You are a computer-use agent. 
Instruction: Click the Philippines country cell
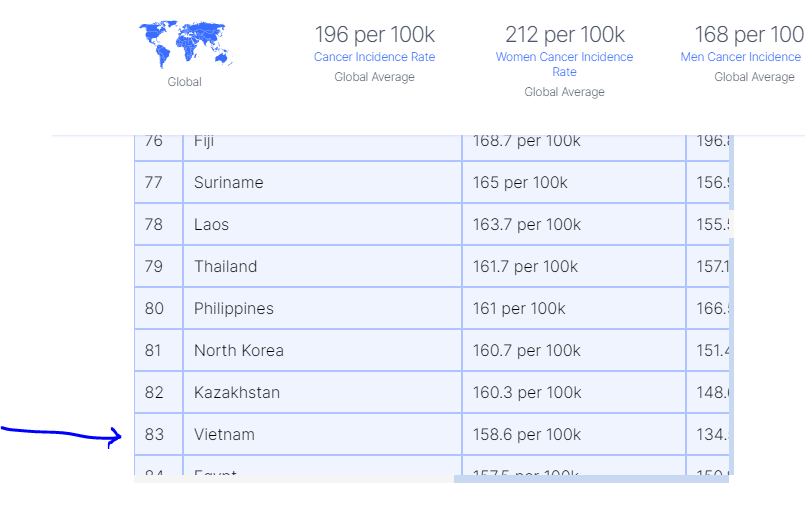pyautogui.click(x=233, y=308)
